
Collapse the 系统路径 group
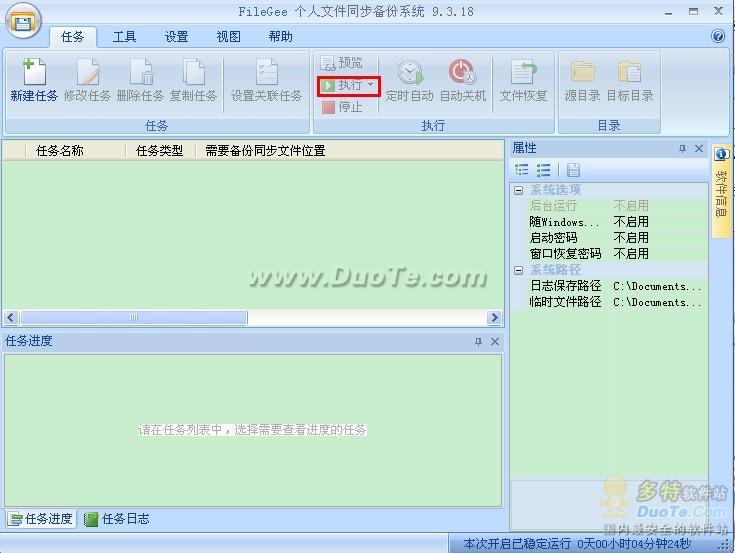[518, 270]
